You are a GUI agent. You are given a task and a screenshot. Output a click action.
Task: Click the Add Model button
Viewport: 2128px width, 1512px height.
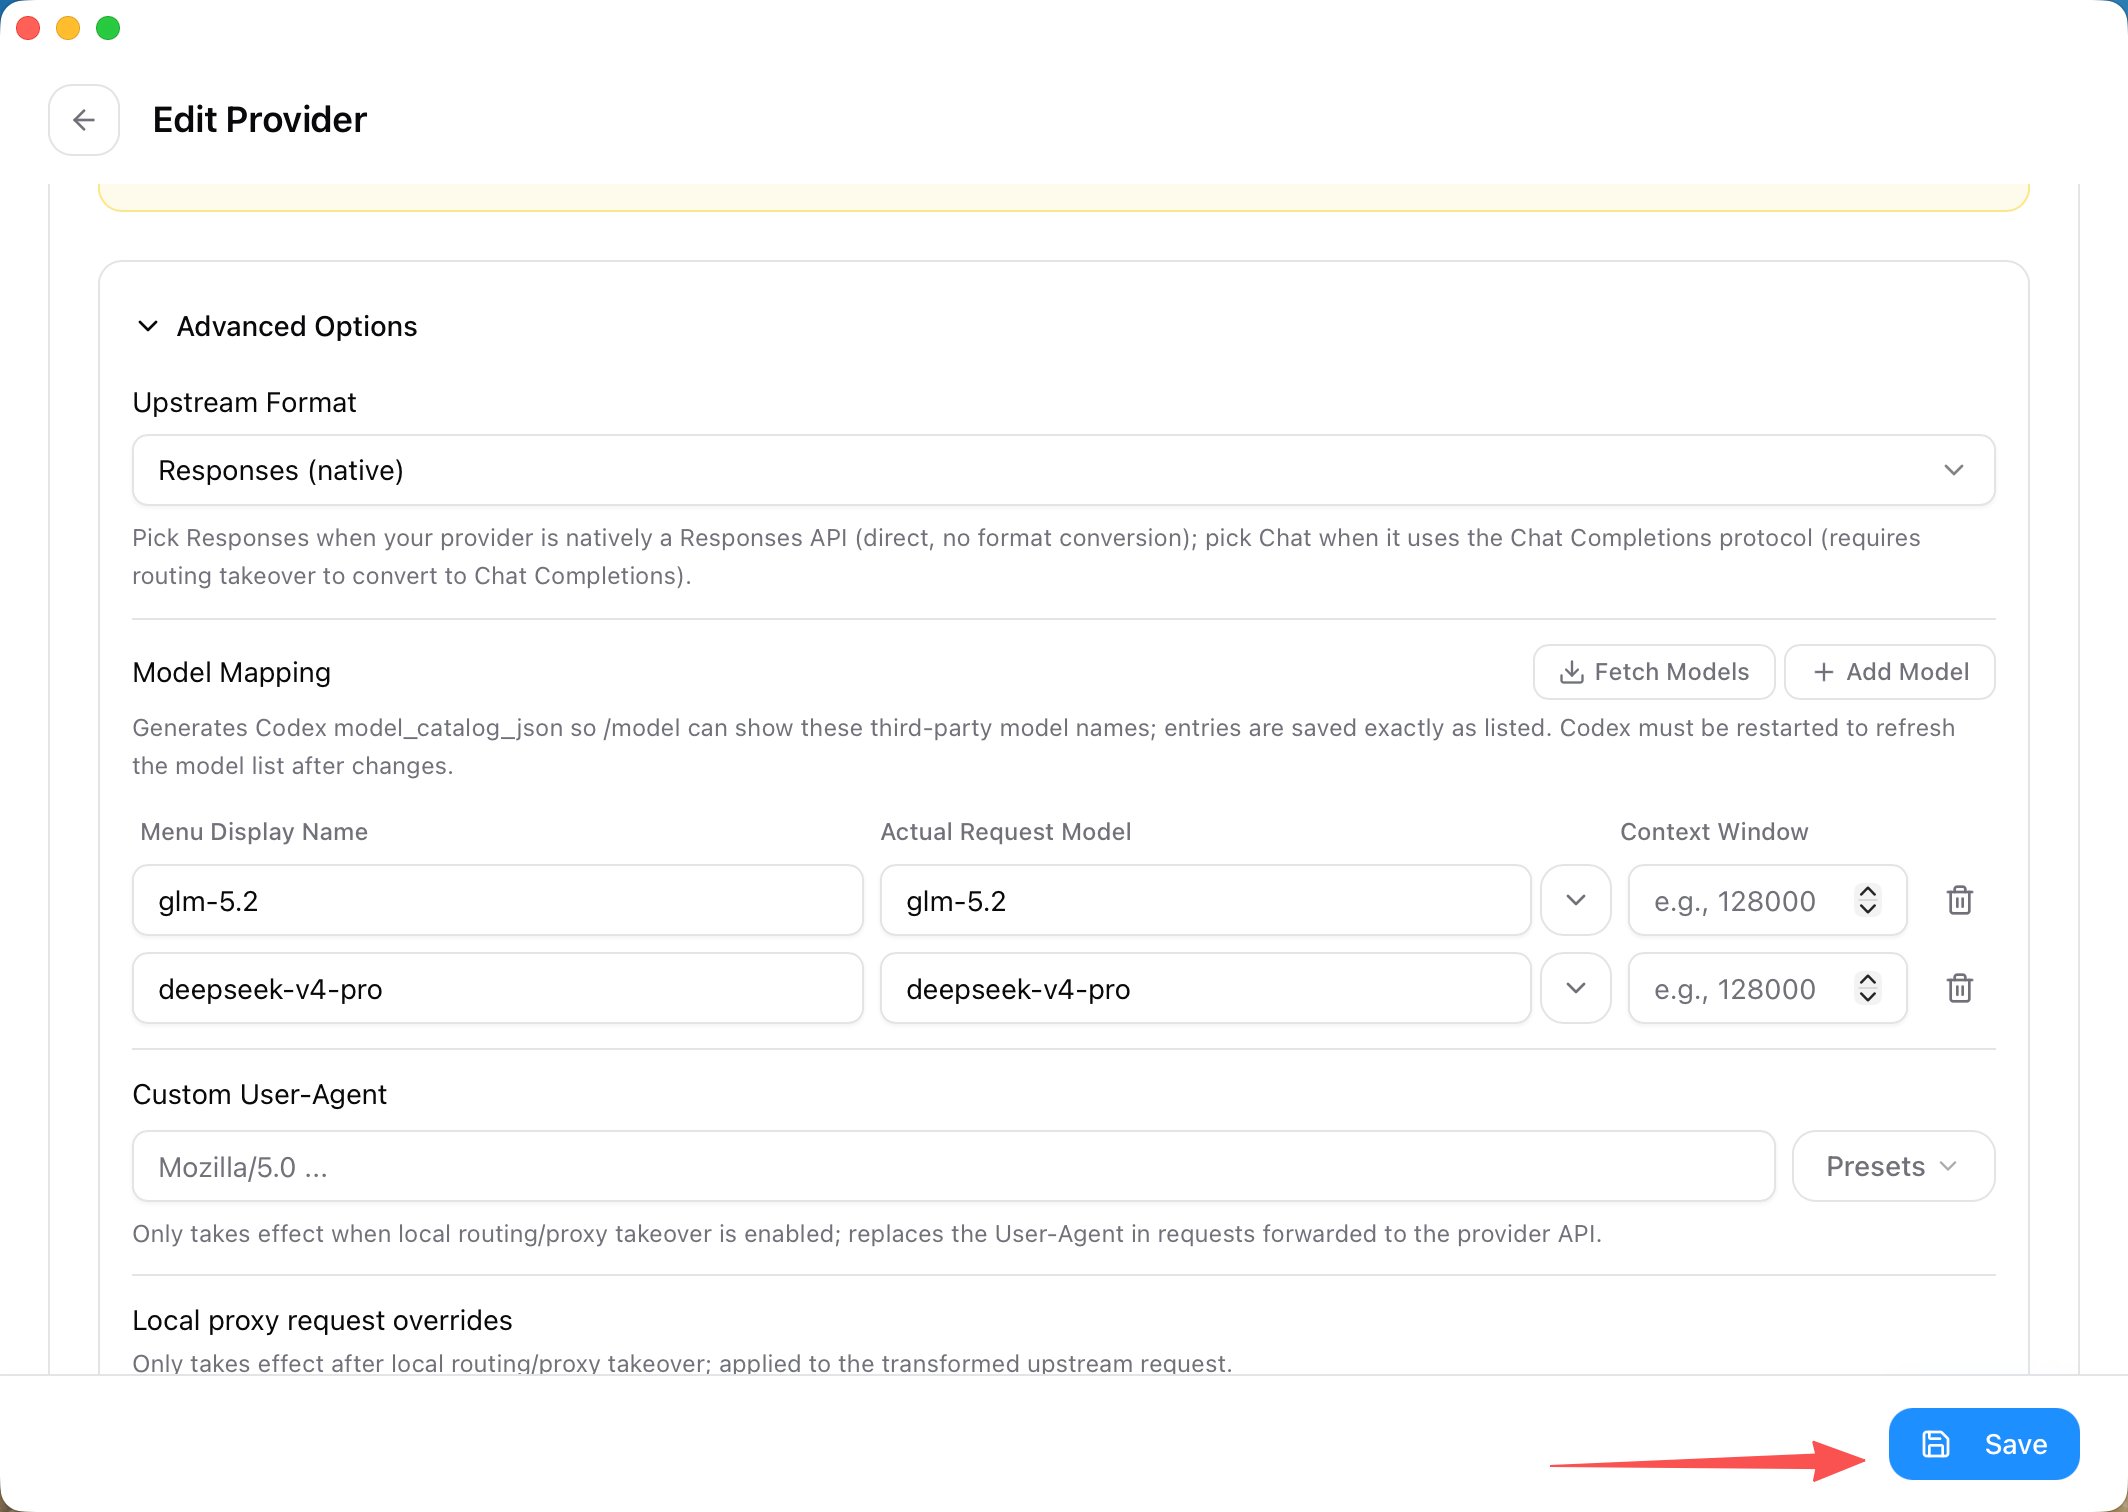point(1890,672)
